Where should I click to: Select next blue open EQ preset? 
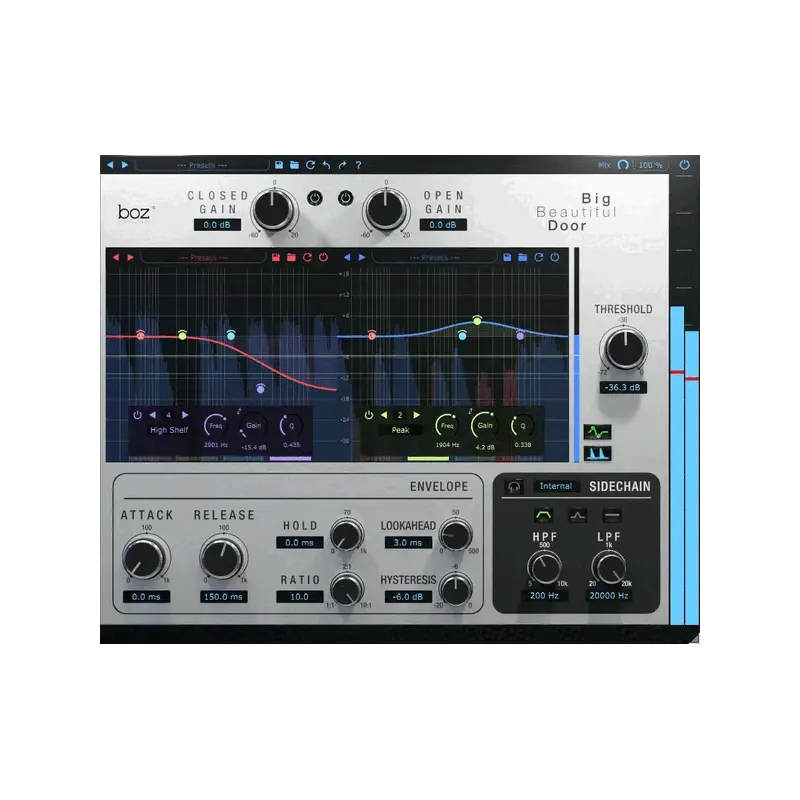point(362,257)
